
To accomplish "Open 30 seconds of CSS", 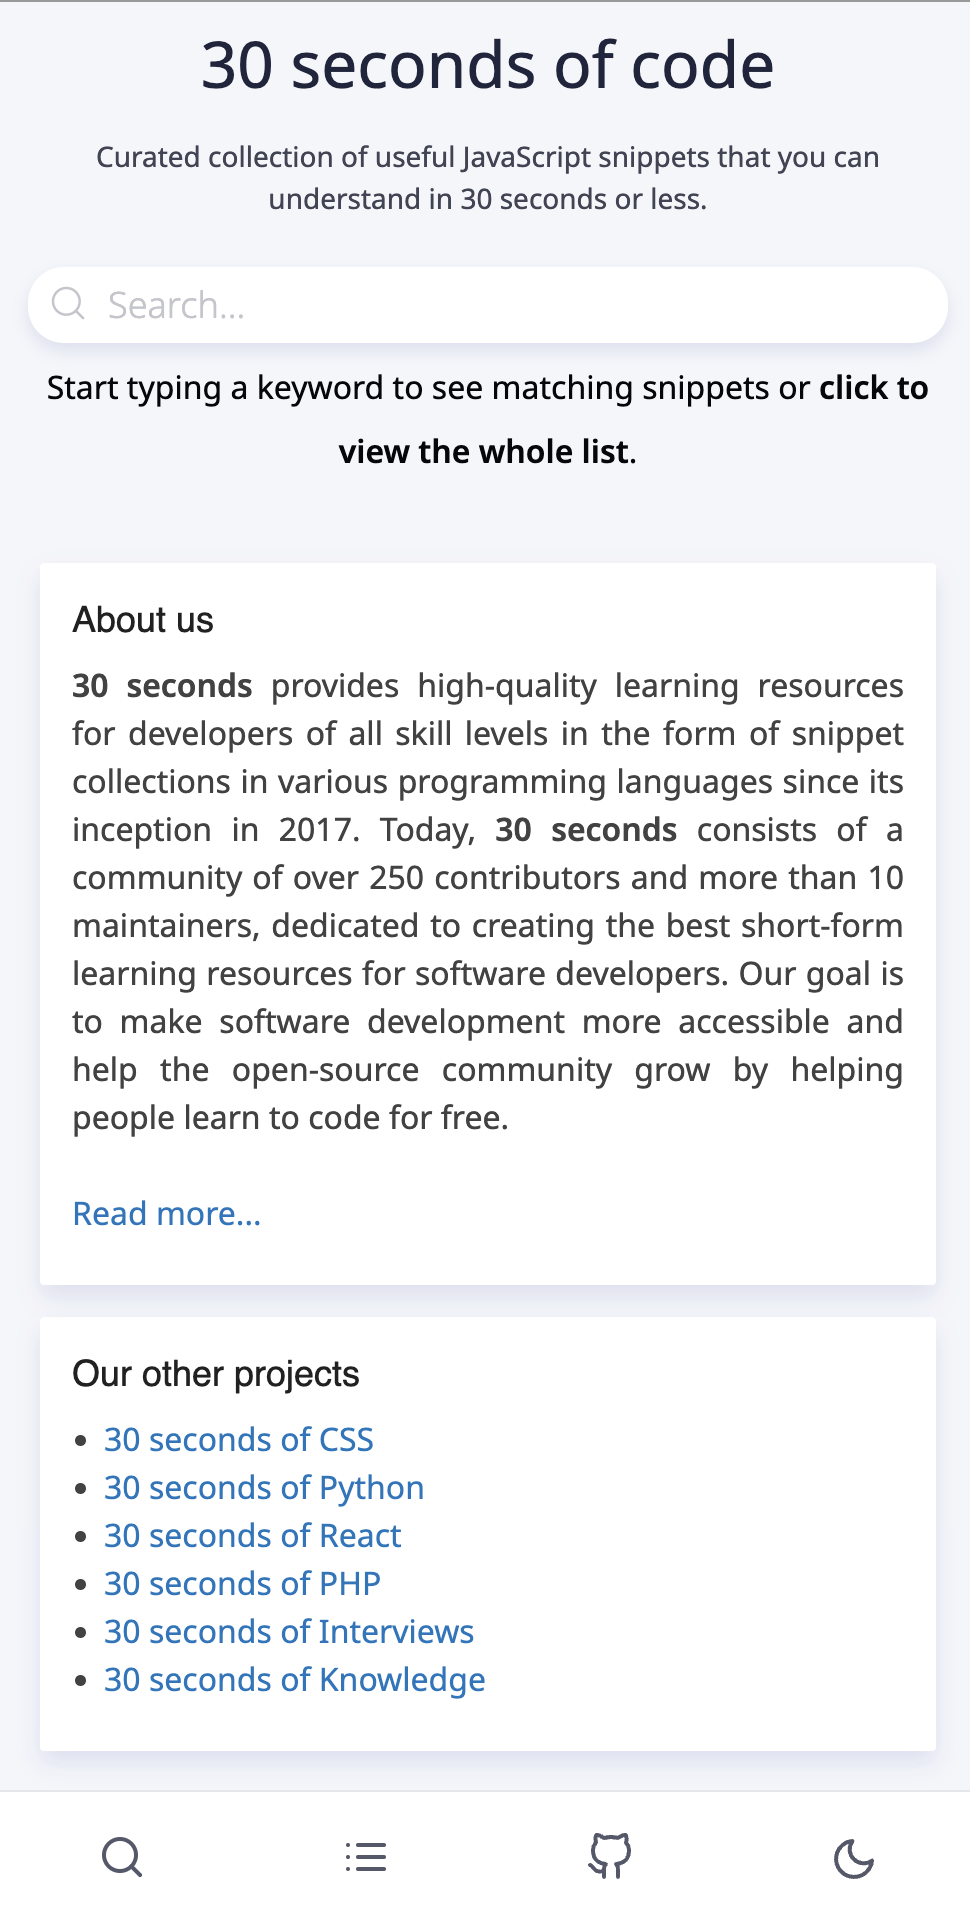I will click(239, 1439).
